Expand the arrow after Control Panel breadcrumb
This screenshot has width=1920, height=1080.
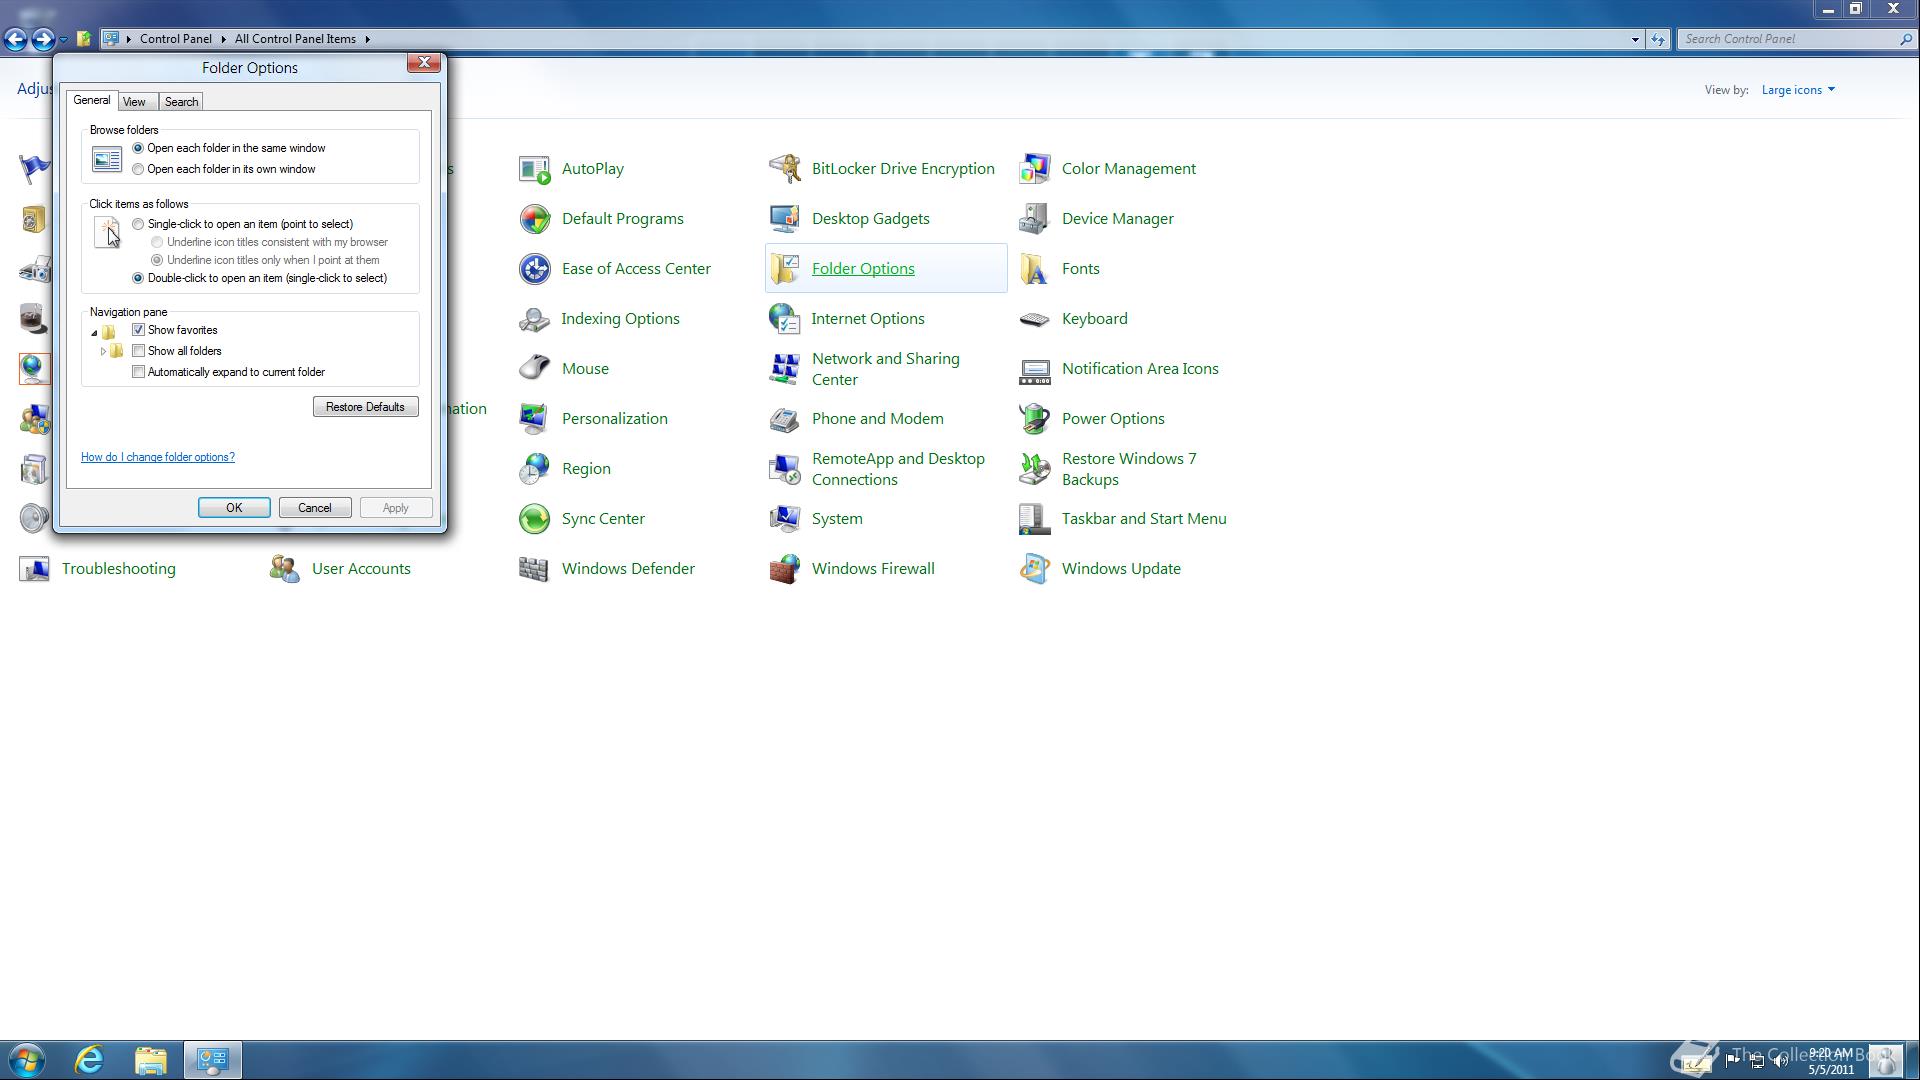(x=223, y=39)
